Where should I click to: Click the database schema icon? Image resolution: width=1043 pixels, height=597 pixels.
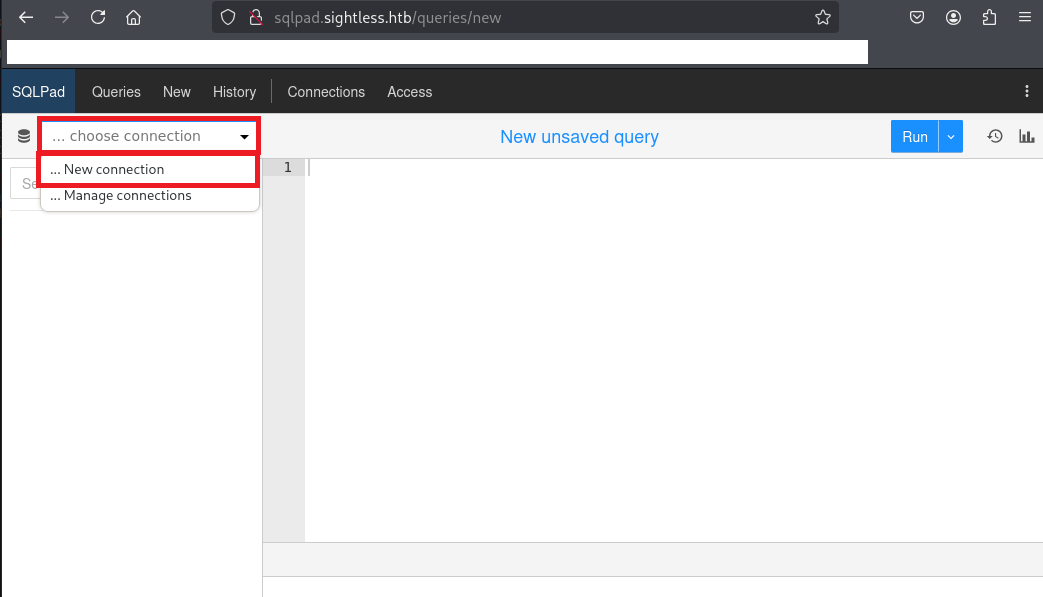pos(24,137)
